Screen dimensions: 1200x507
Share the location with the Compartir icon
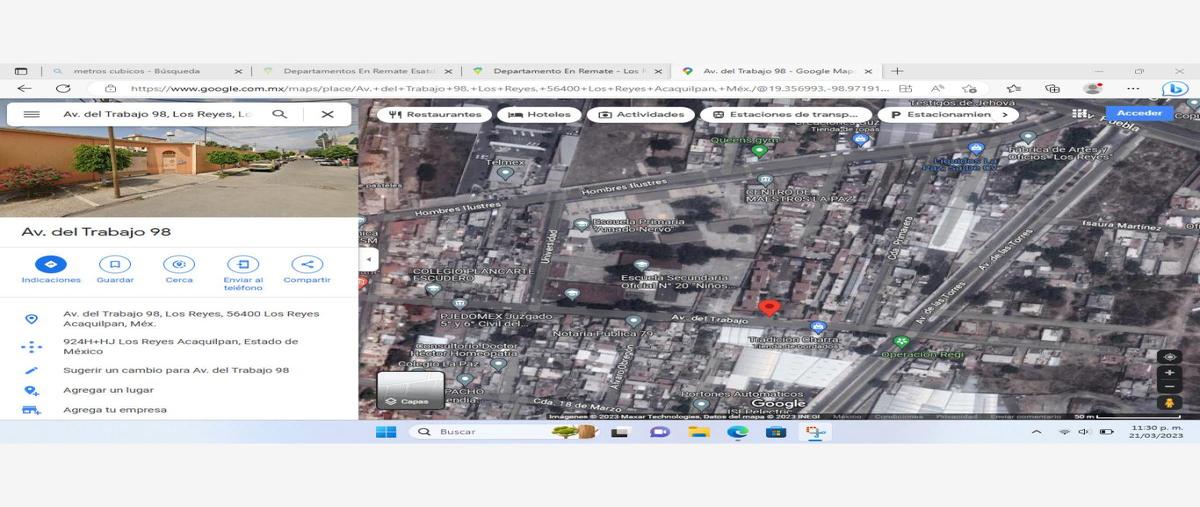pyautogui.click(x=306, y=265)
